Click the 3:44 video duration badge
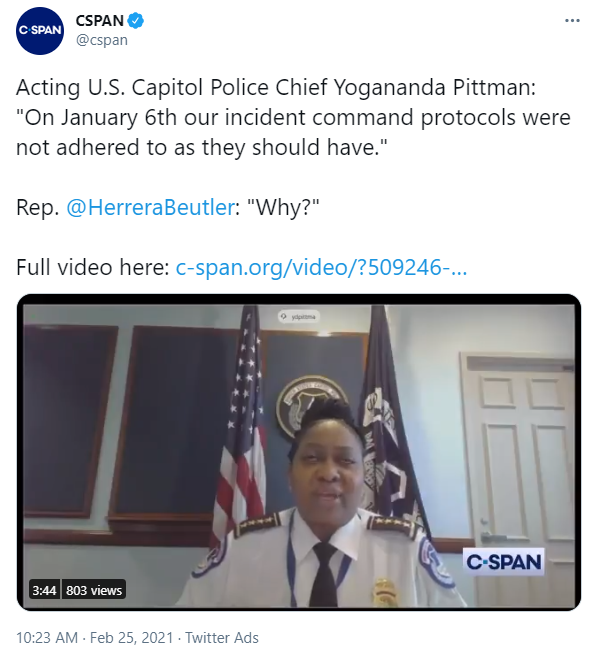592x657 pixels. pyautogui.click(x=44, y=590)
